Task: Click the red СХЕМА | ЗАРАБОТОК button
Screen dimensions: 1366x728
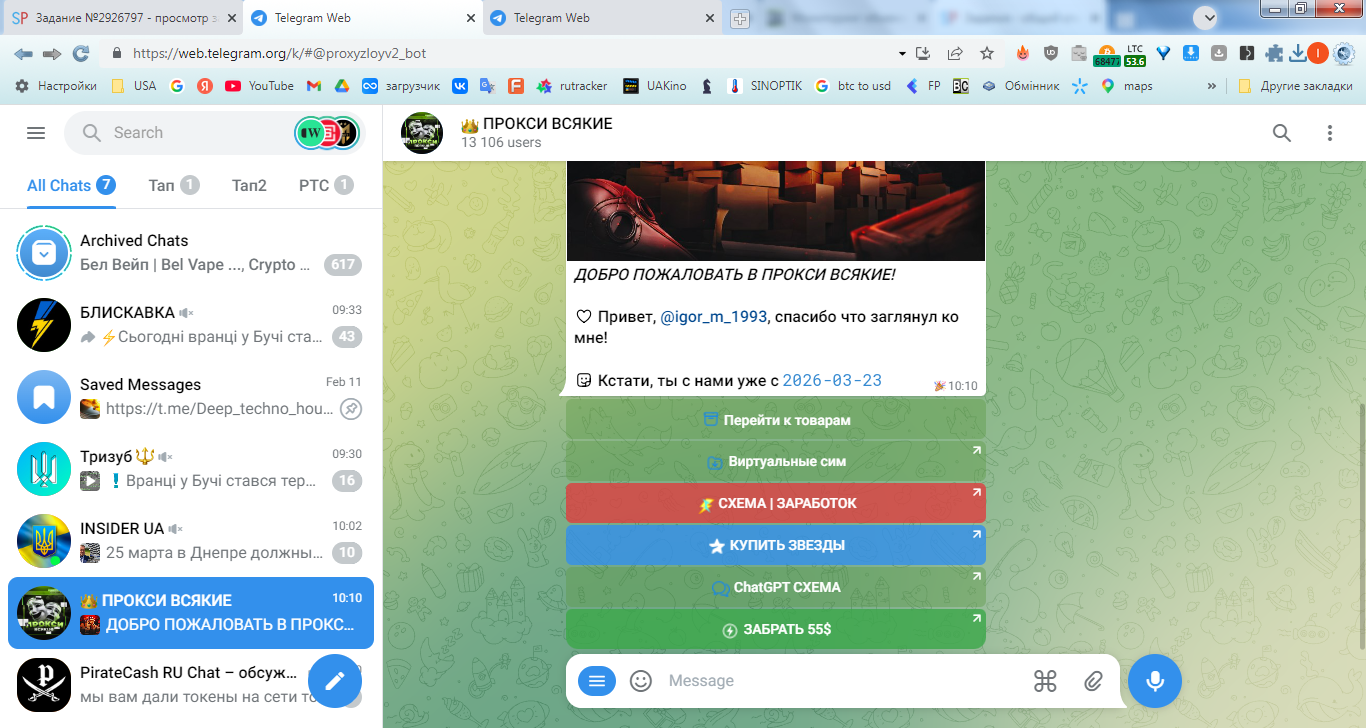Action: (x=776, y=504)
